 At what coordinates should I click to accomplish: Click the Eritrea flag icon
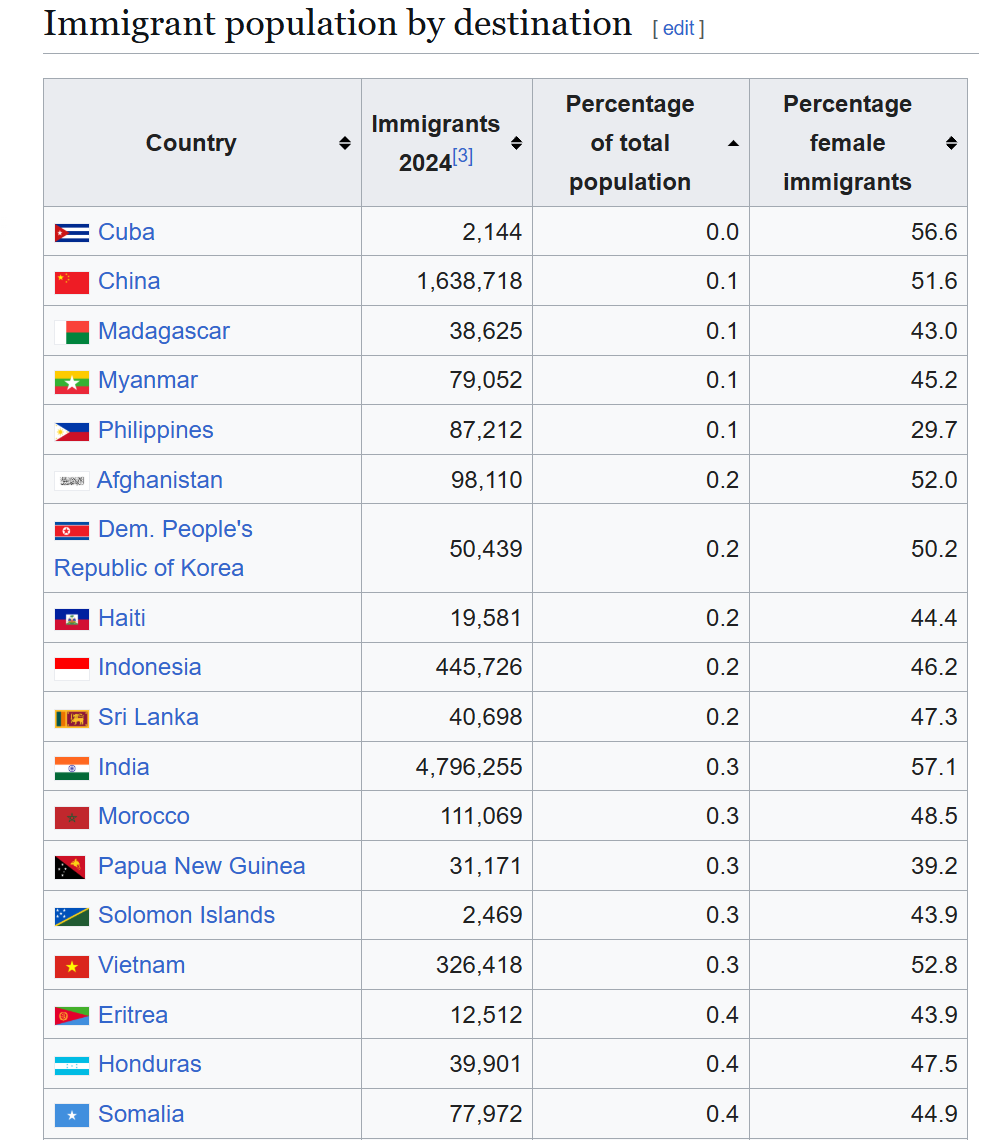tap(72, 1016)
